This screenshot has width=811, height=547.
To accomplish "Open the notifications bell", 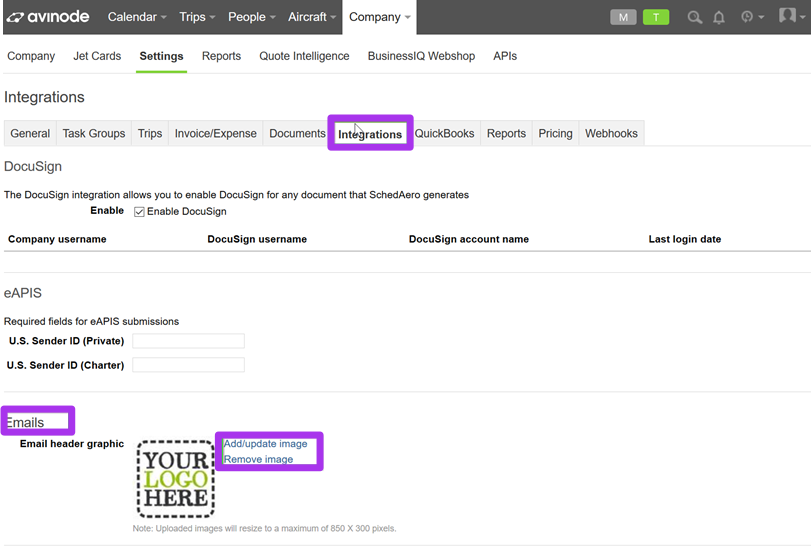I will [718, 18].
